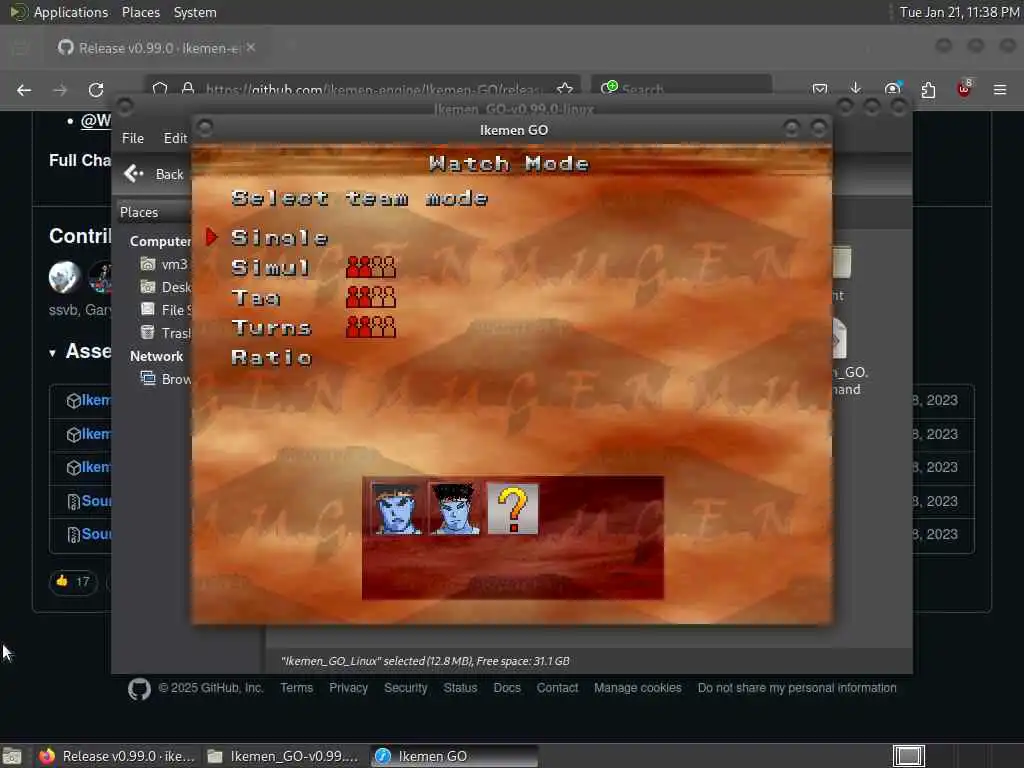The width and height of the screenshot is (1024, 768).
Task: Click the Manage cookies footer link
Action: pos(637,688)
